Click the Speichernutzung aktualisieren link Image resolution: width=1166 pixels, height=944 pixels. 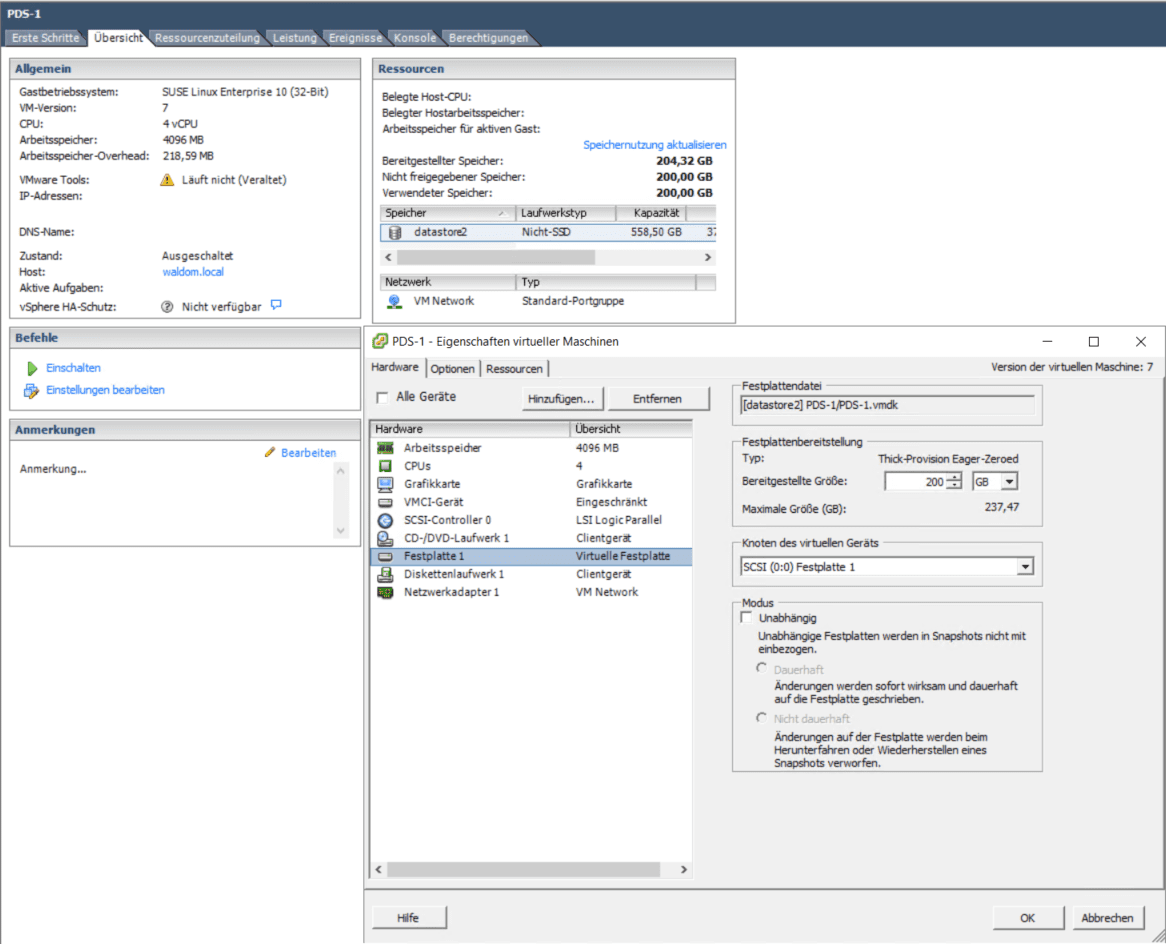click(654, 145)
